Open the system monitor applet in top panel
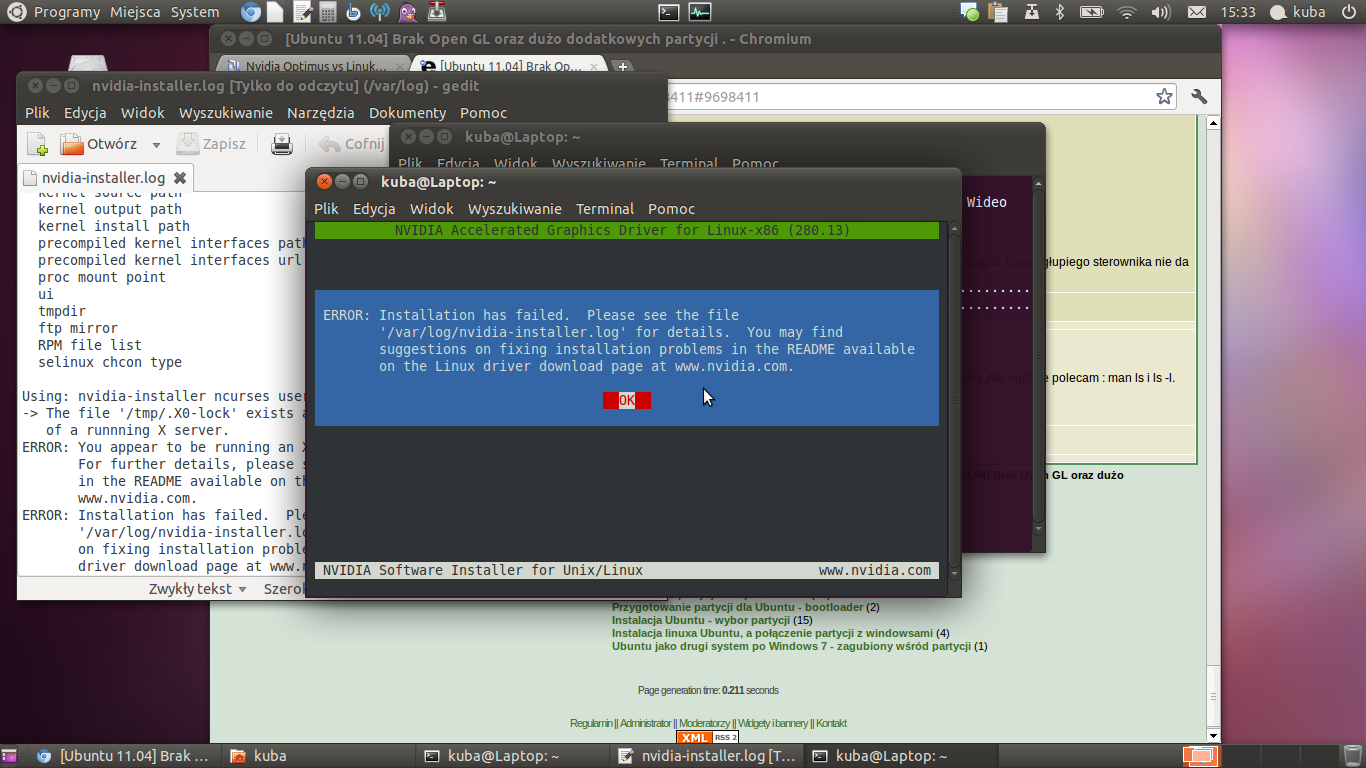 click(700, 12)
